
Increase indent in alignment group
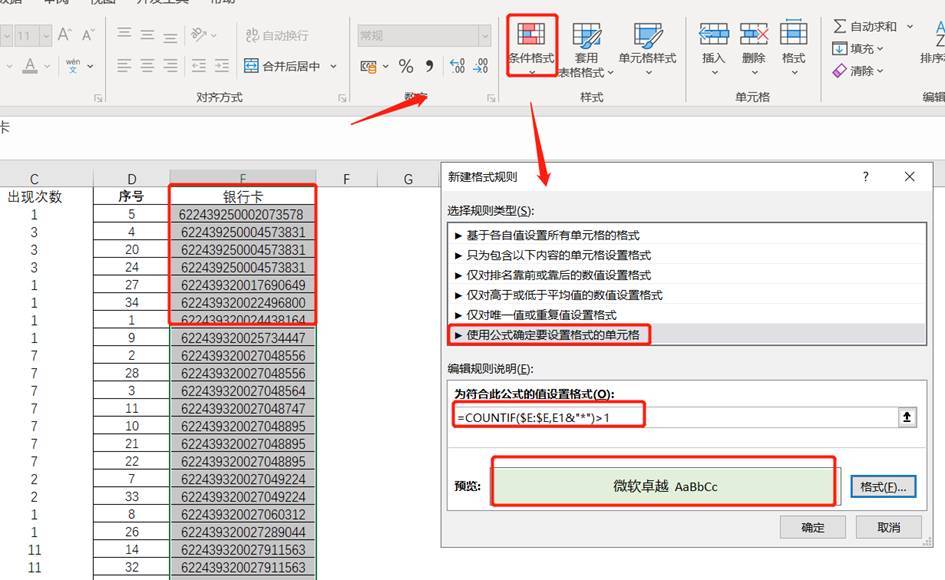222,65
